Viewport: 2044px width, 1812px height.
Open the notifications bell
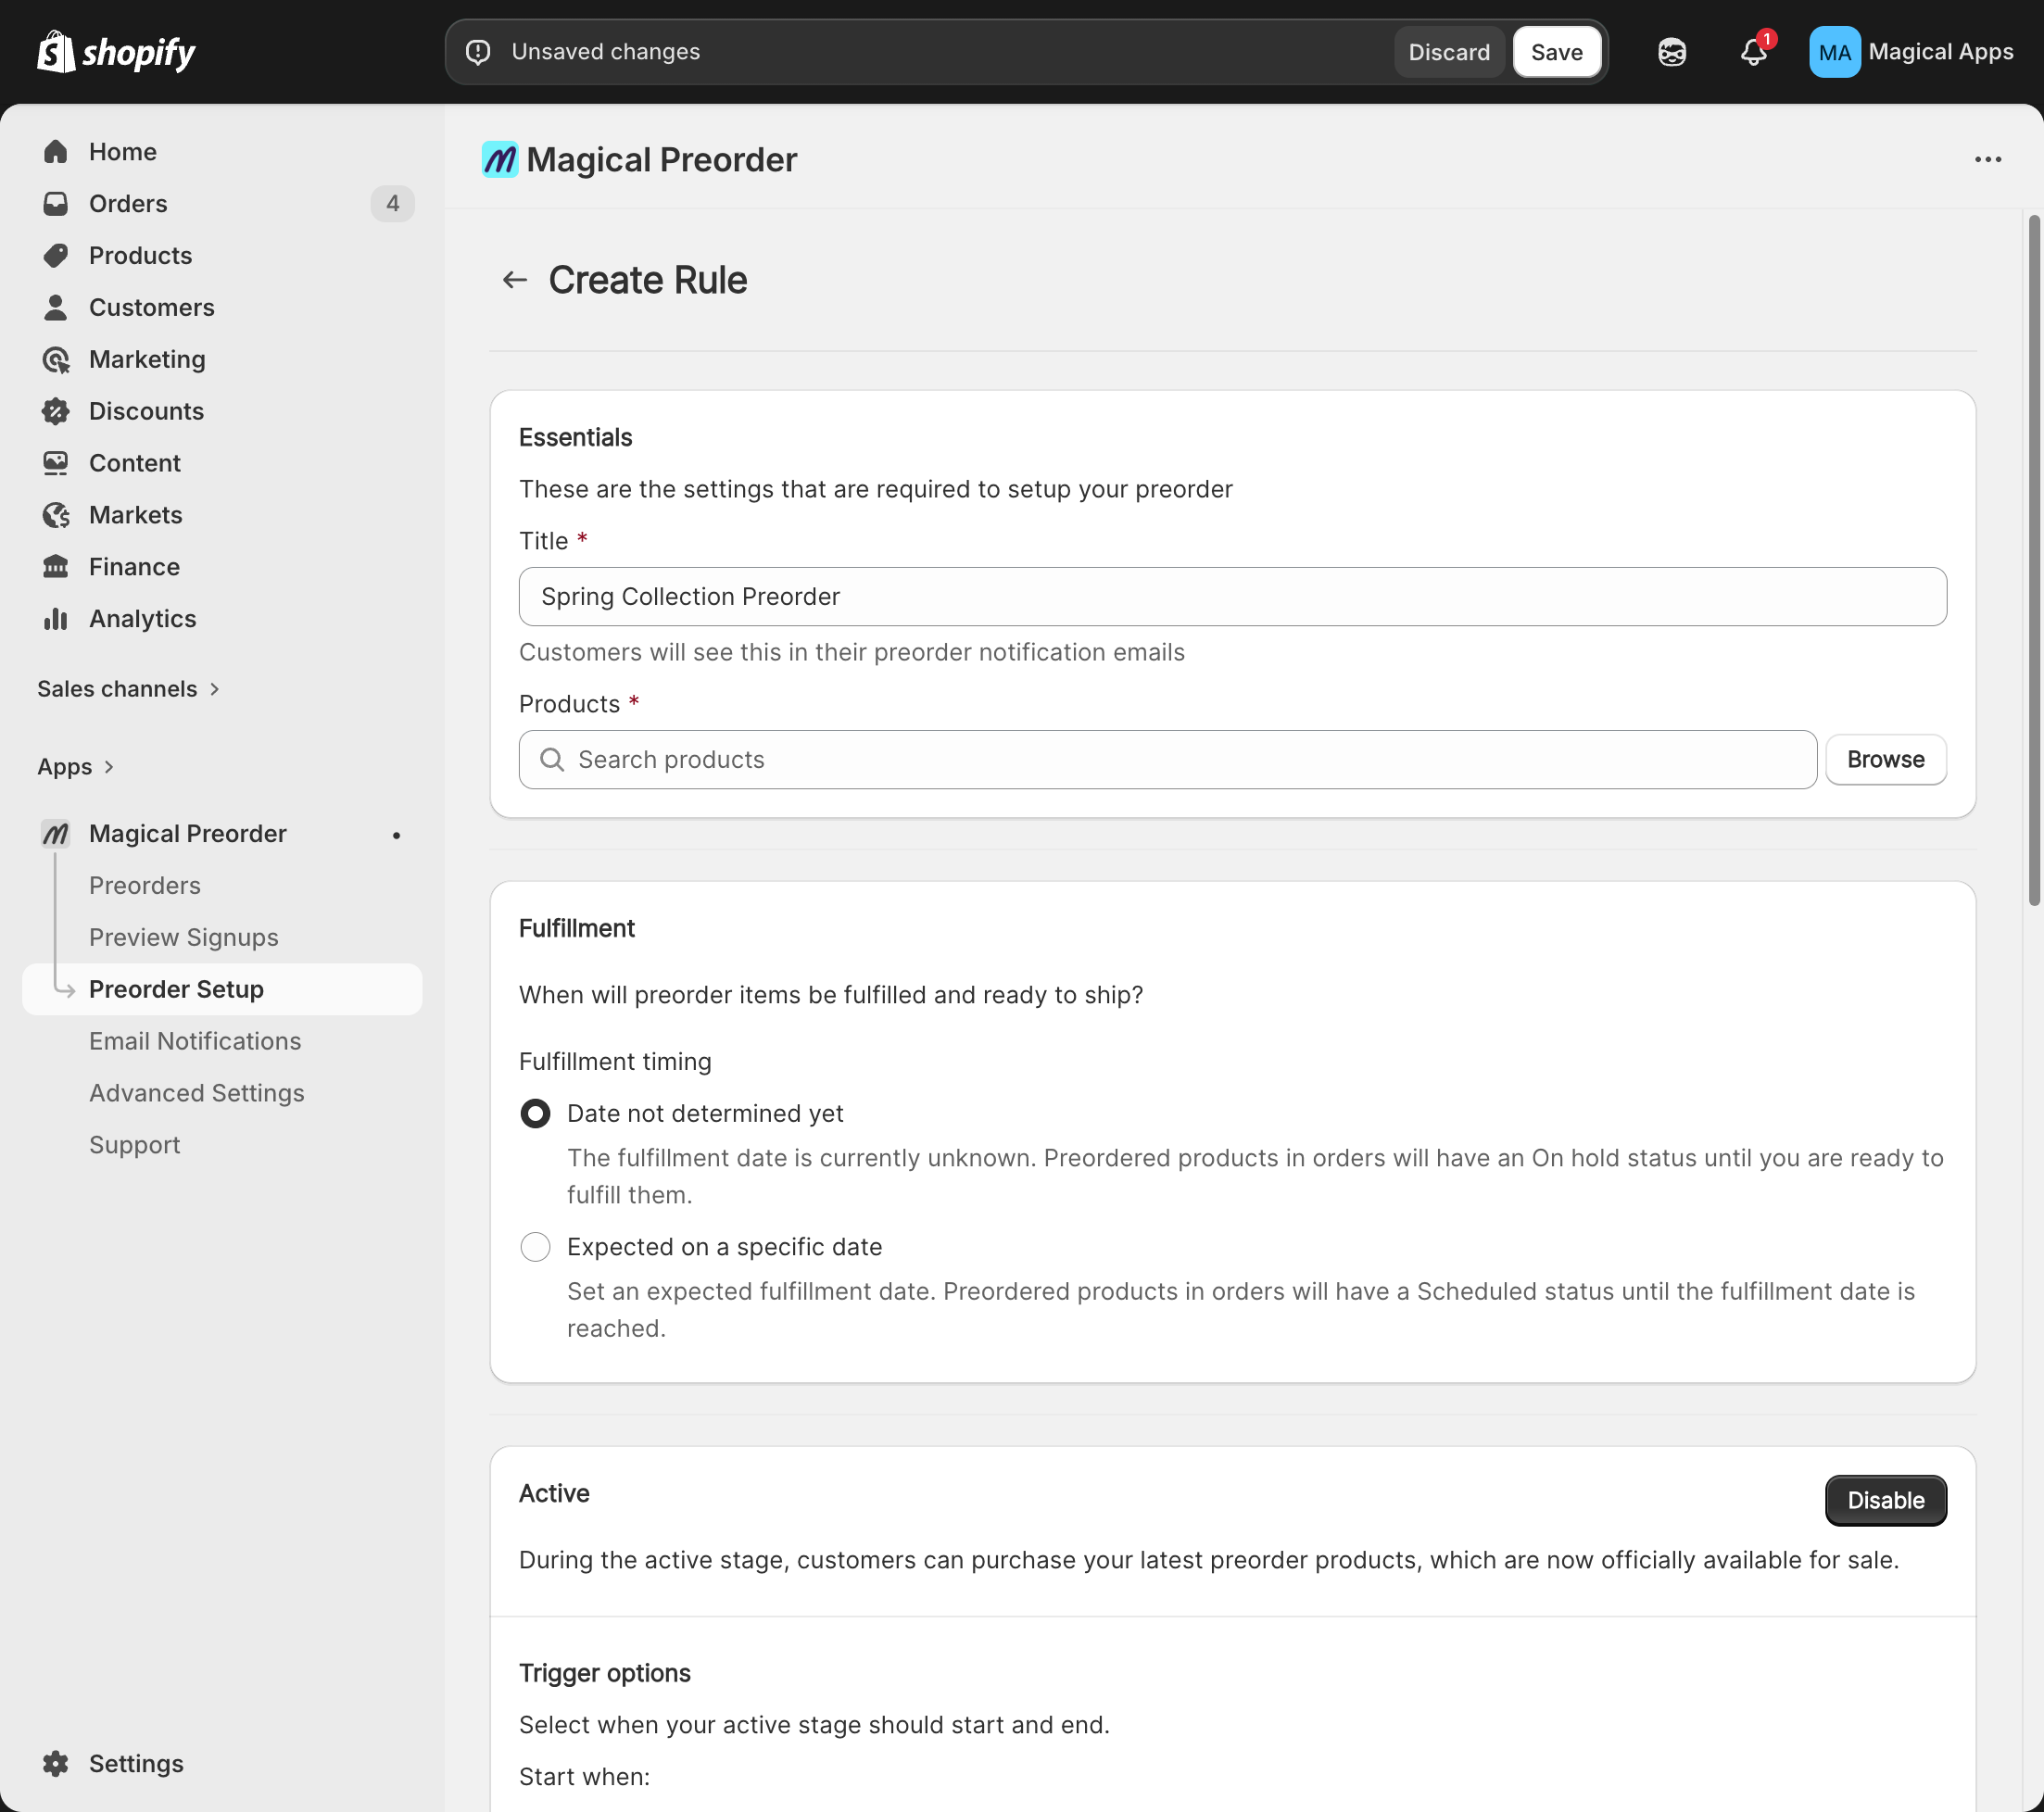[1753, 52]
